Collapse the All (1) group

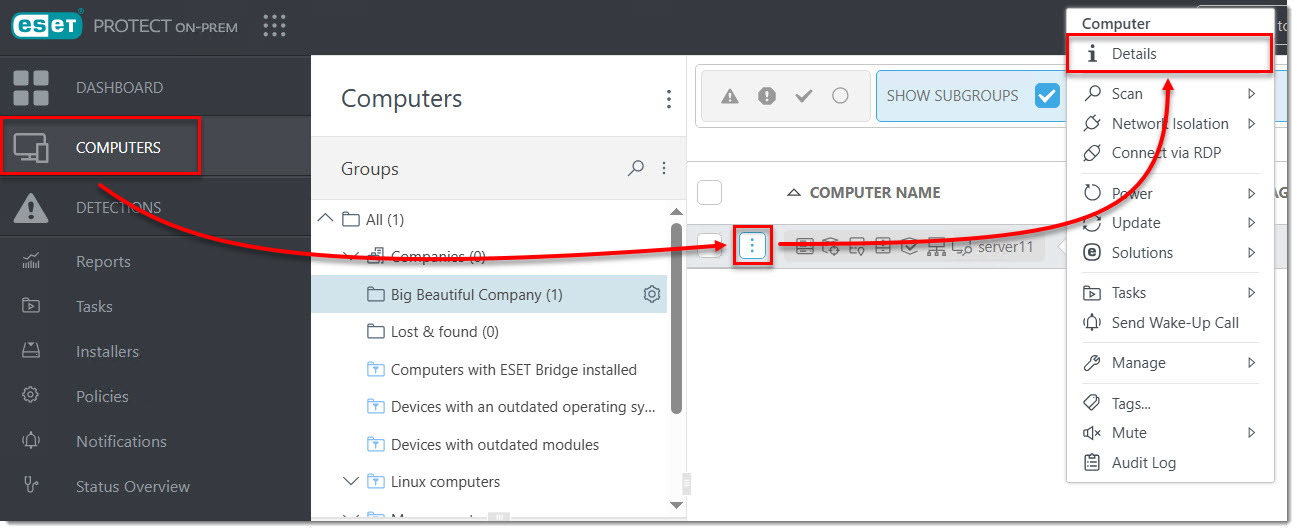click(325, 218)
